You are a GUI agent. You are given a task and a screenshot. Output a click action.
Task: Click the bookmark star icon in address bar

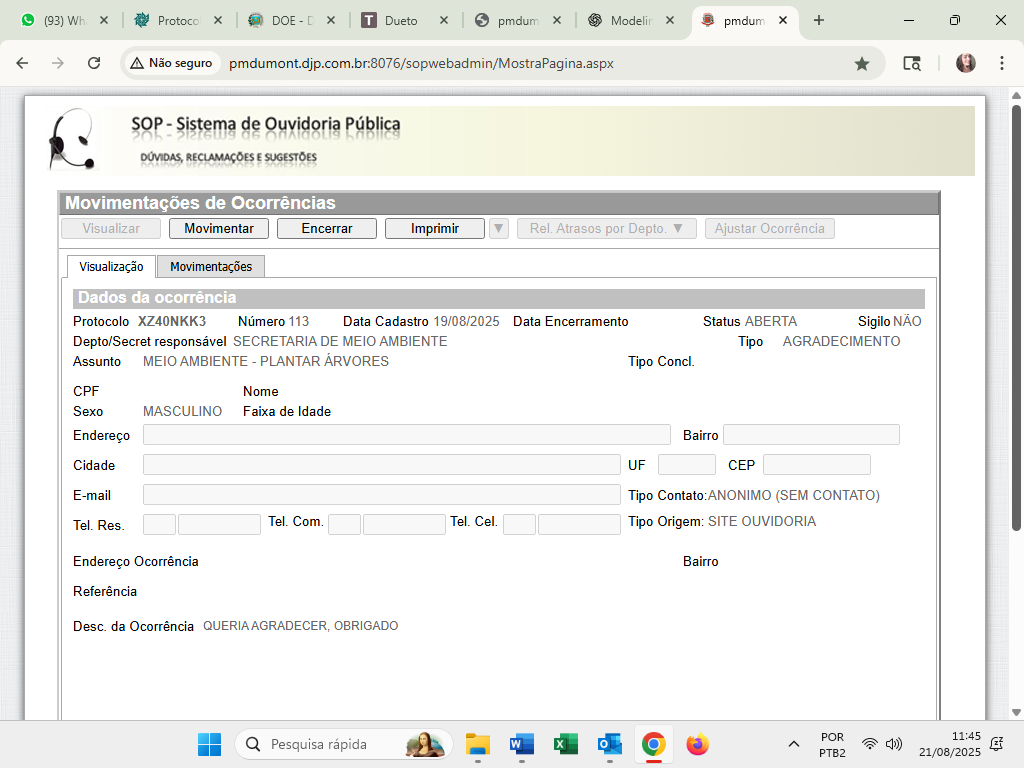(x=861, y=63)
